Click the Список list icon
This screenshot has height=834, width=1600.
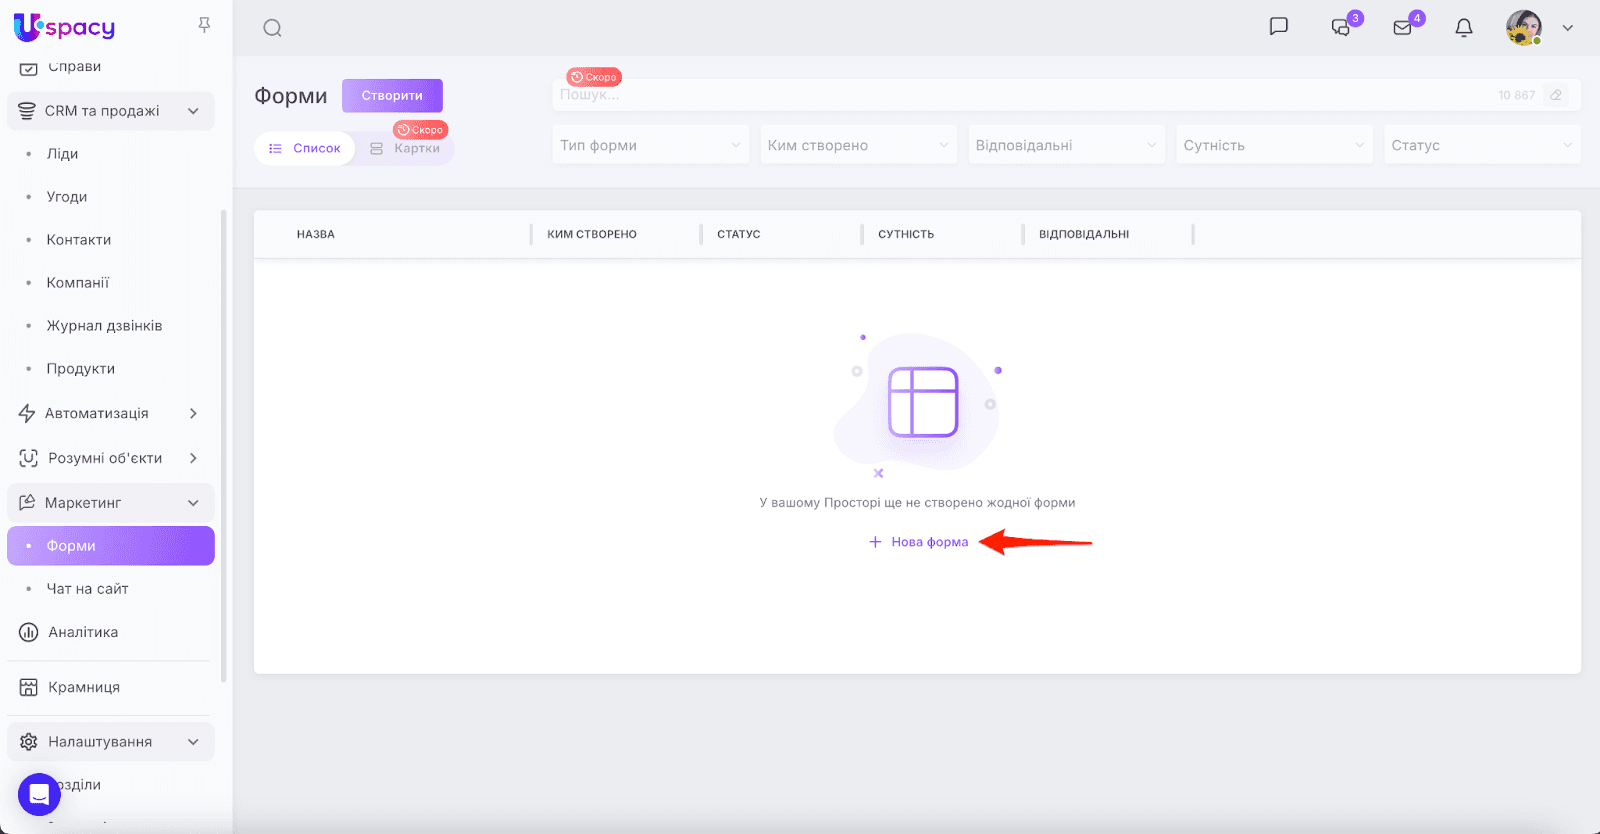(275, 148)
